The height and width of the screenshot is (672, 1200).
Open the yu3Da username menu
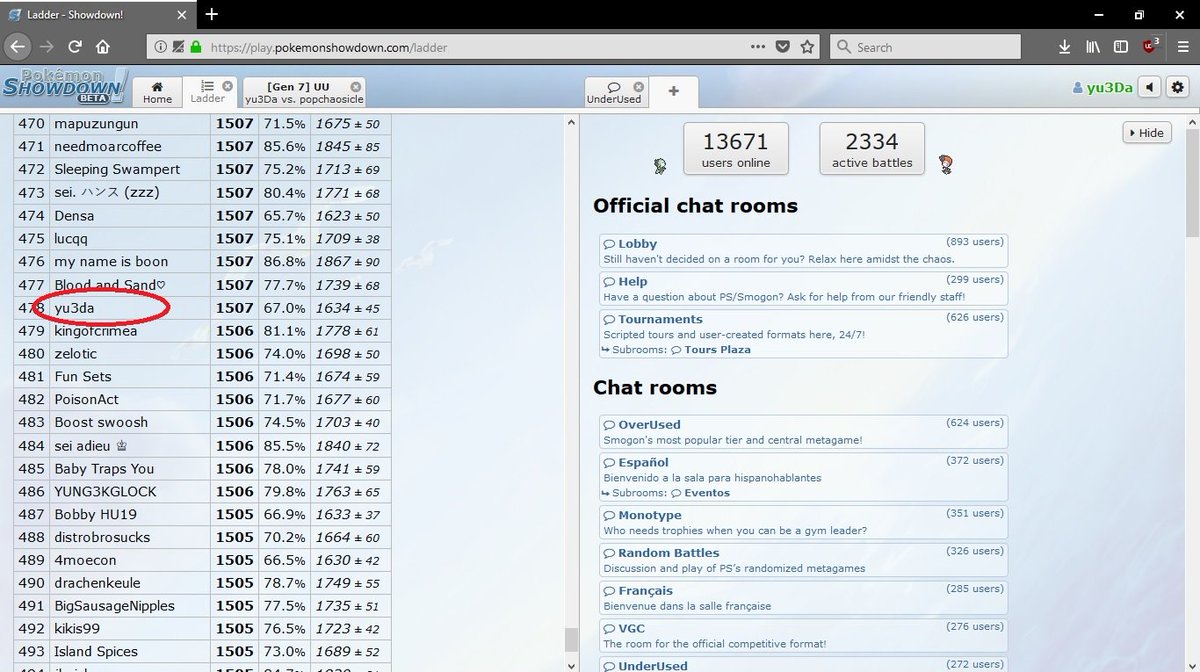(1102, 87)
